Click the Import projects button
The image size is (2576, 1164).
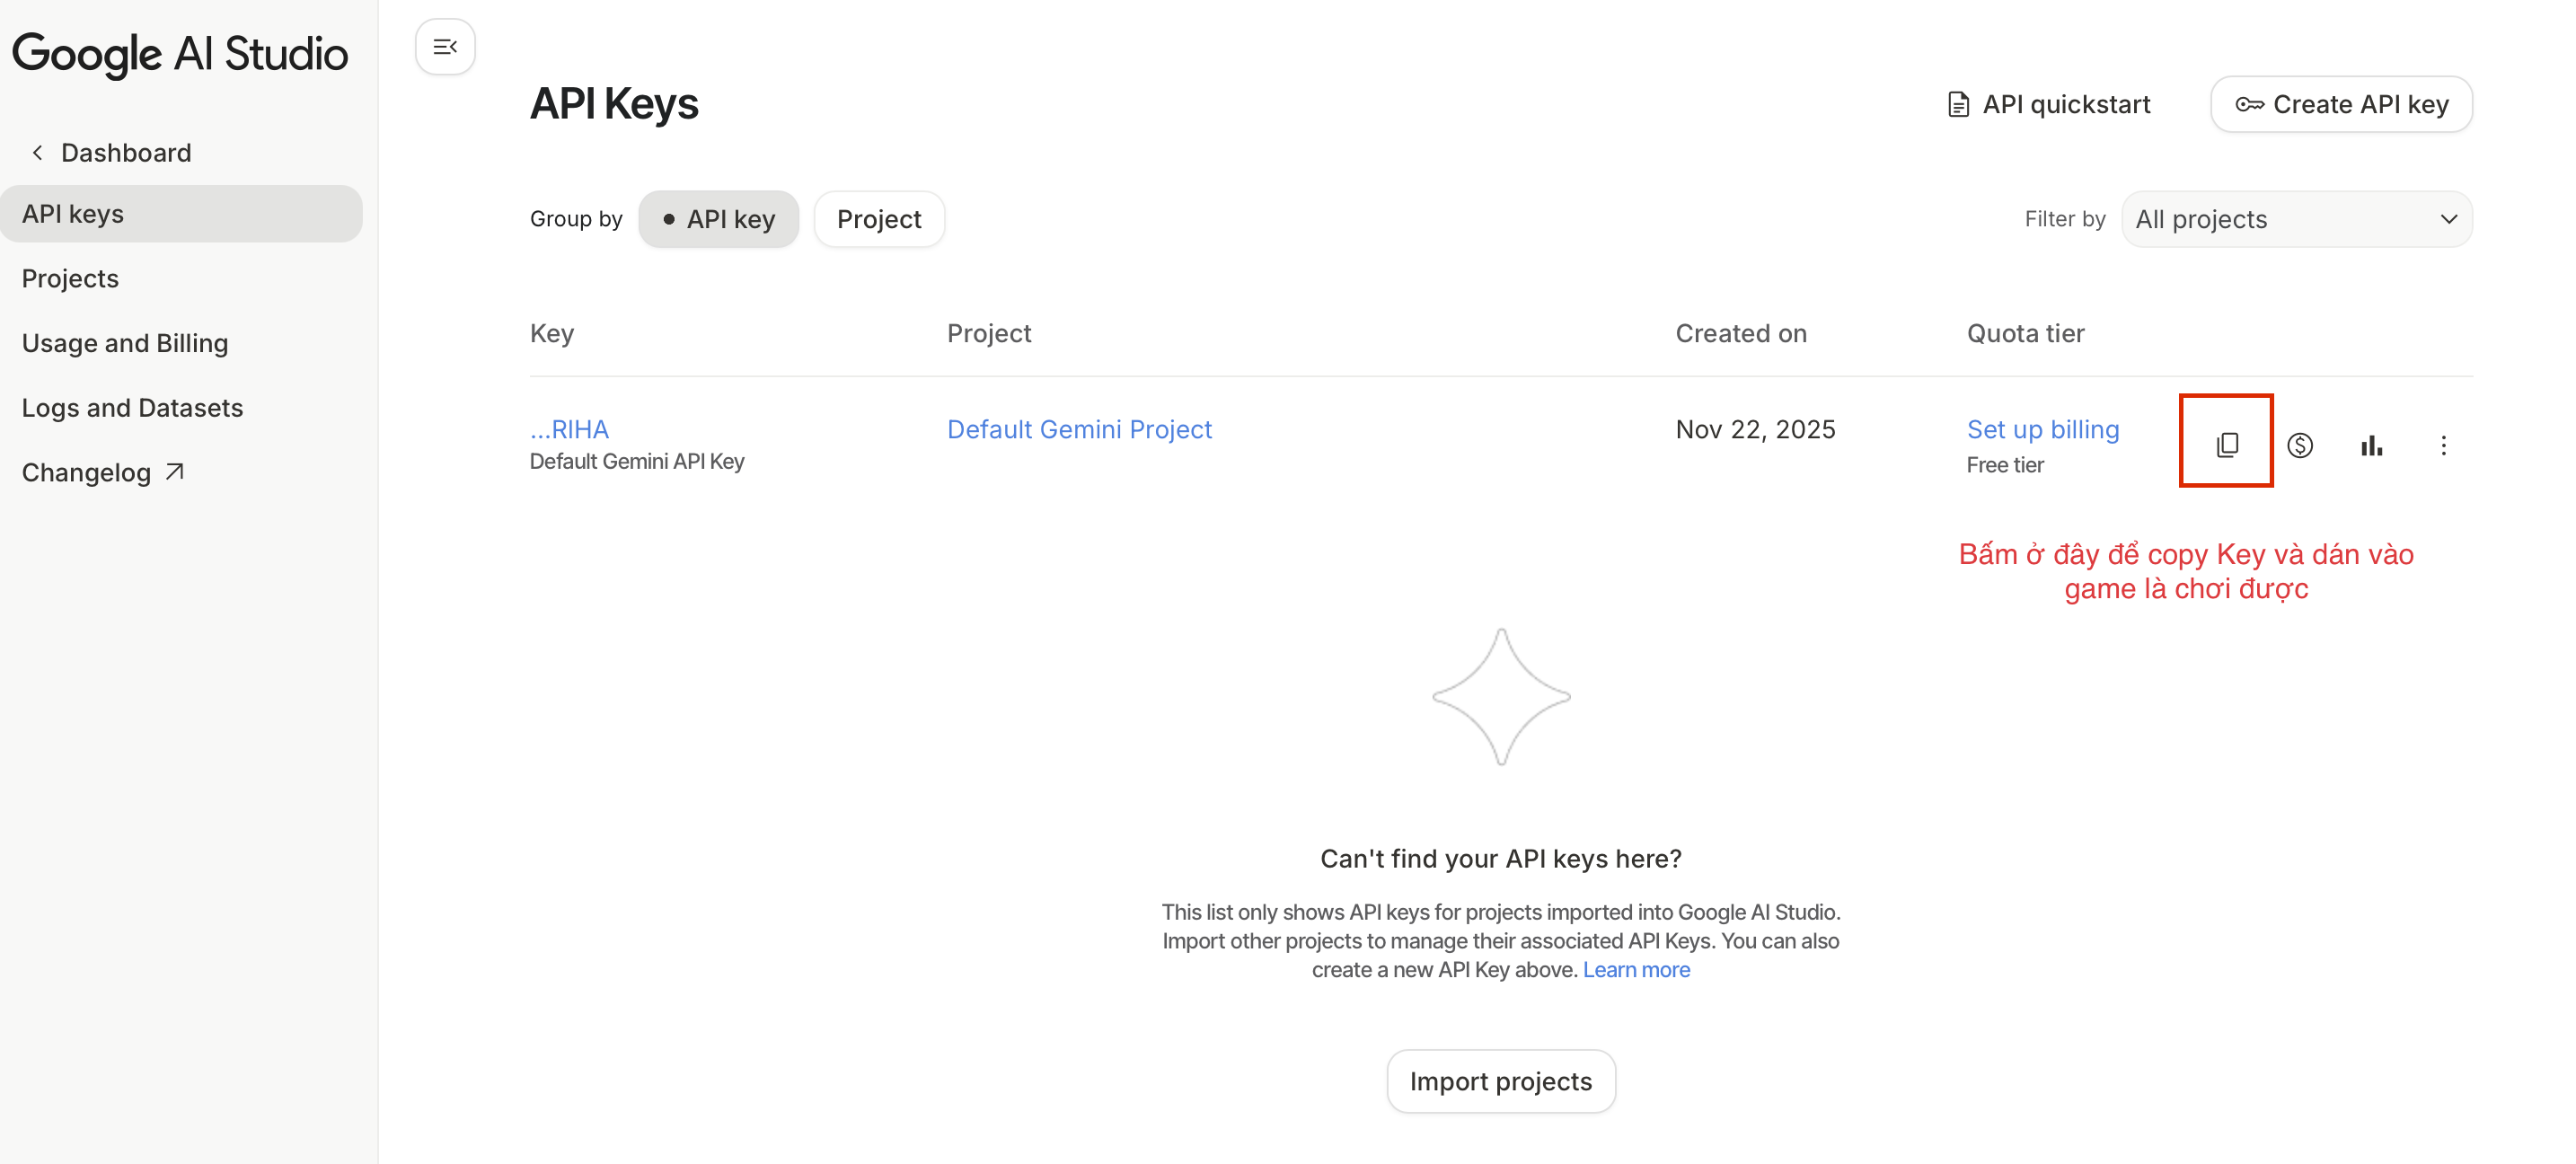tap(1501, 1081)
